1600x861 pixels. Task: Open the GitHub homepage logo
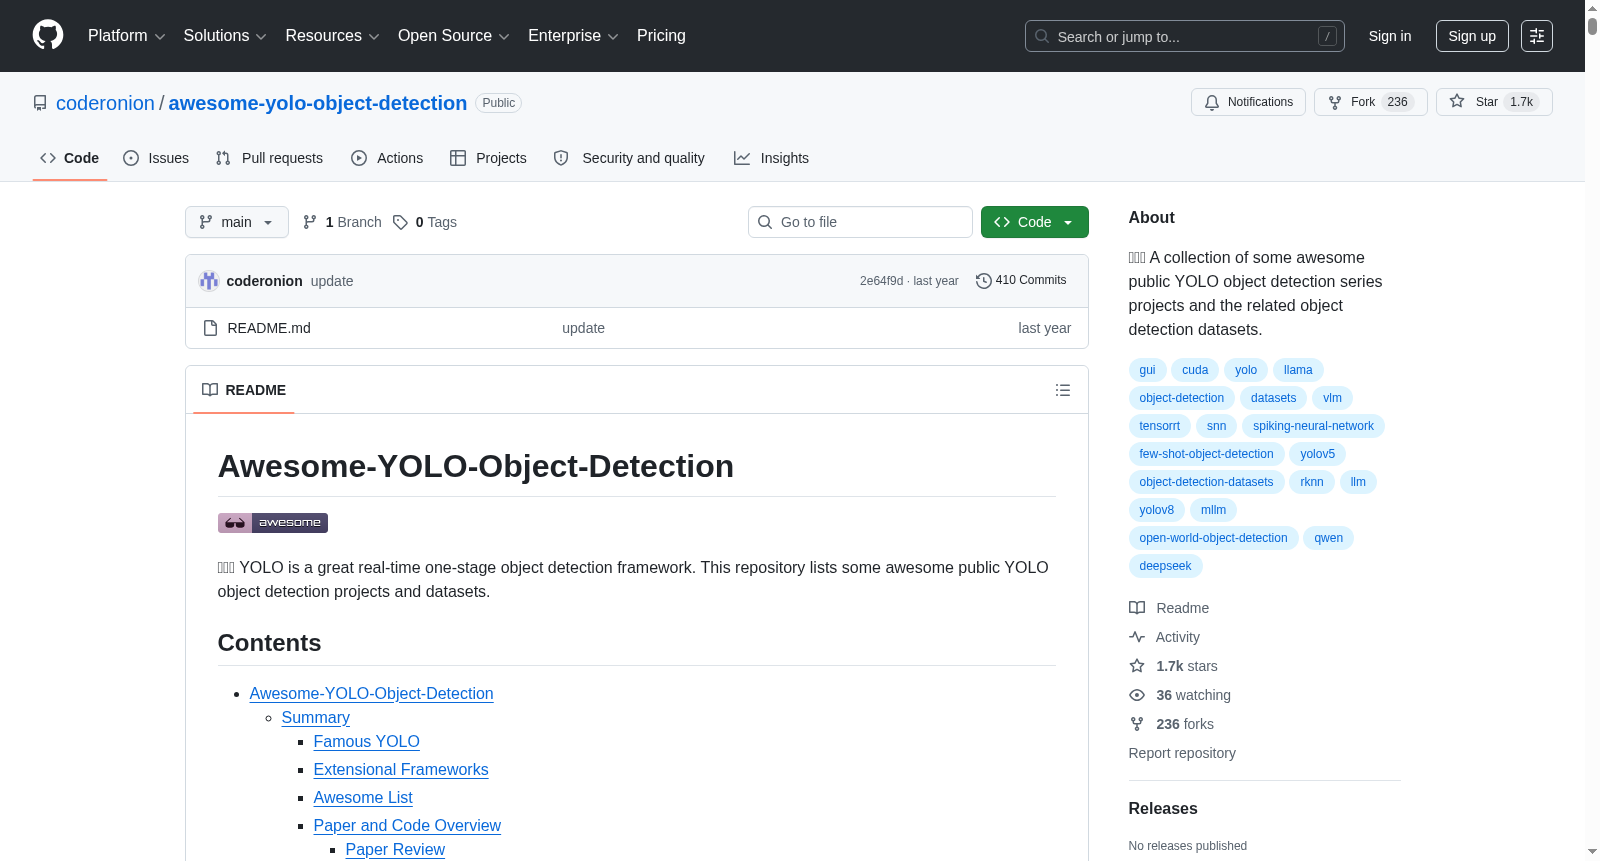(48, 35)
